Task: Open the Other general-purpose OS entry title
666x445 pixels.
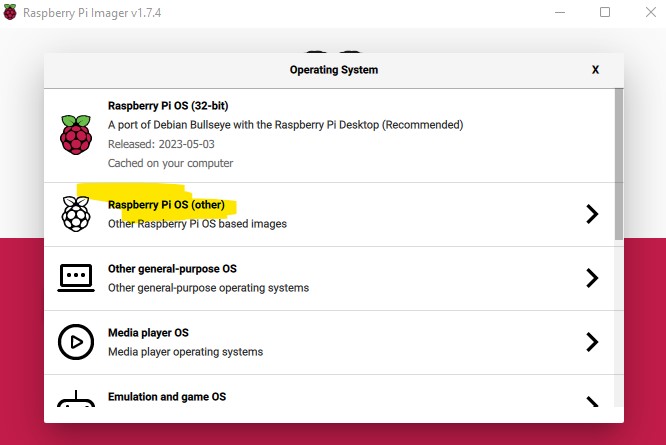Action: (x=172, y=269)
